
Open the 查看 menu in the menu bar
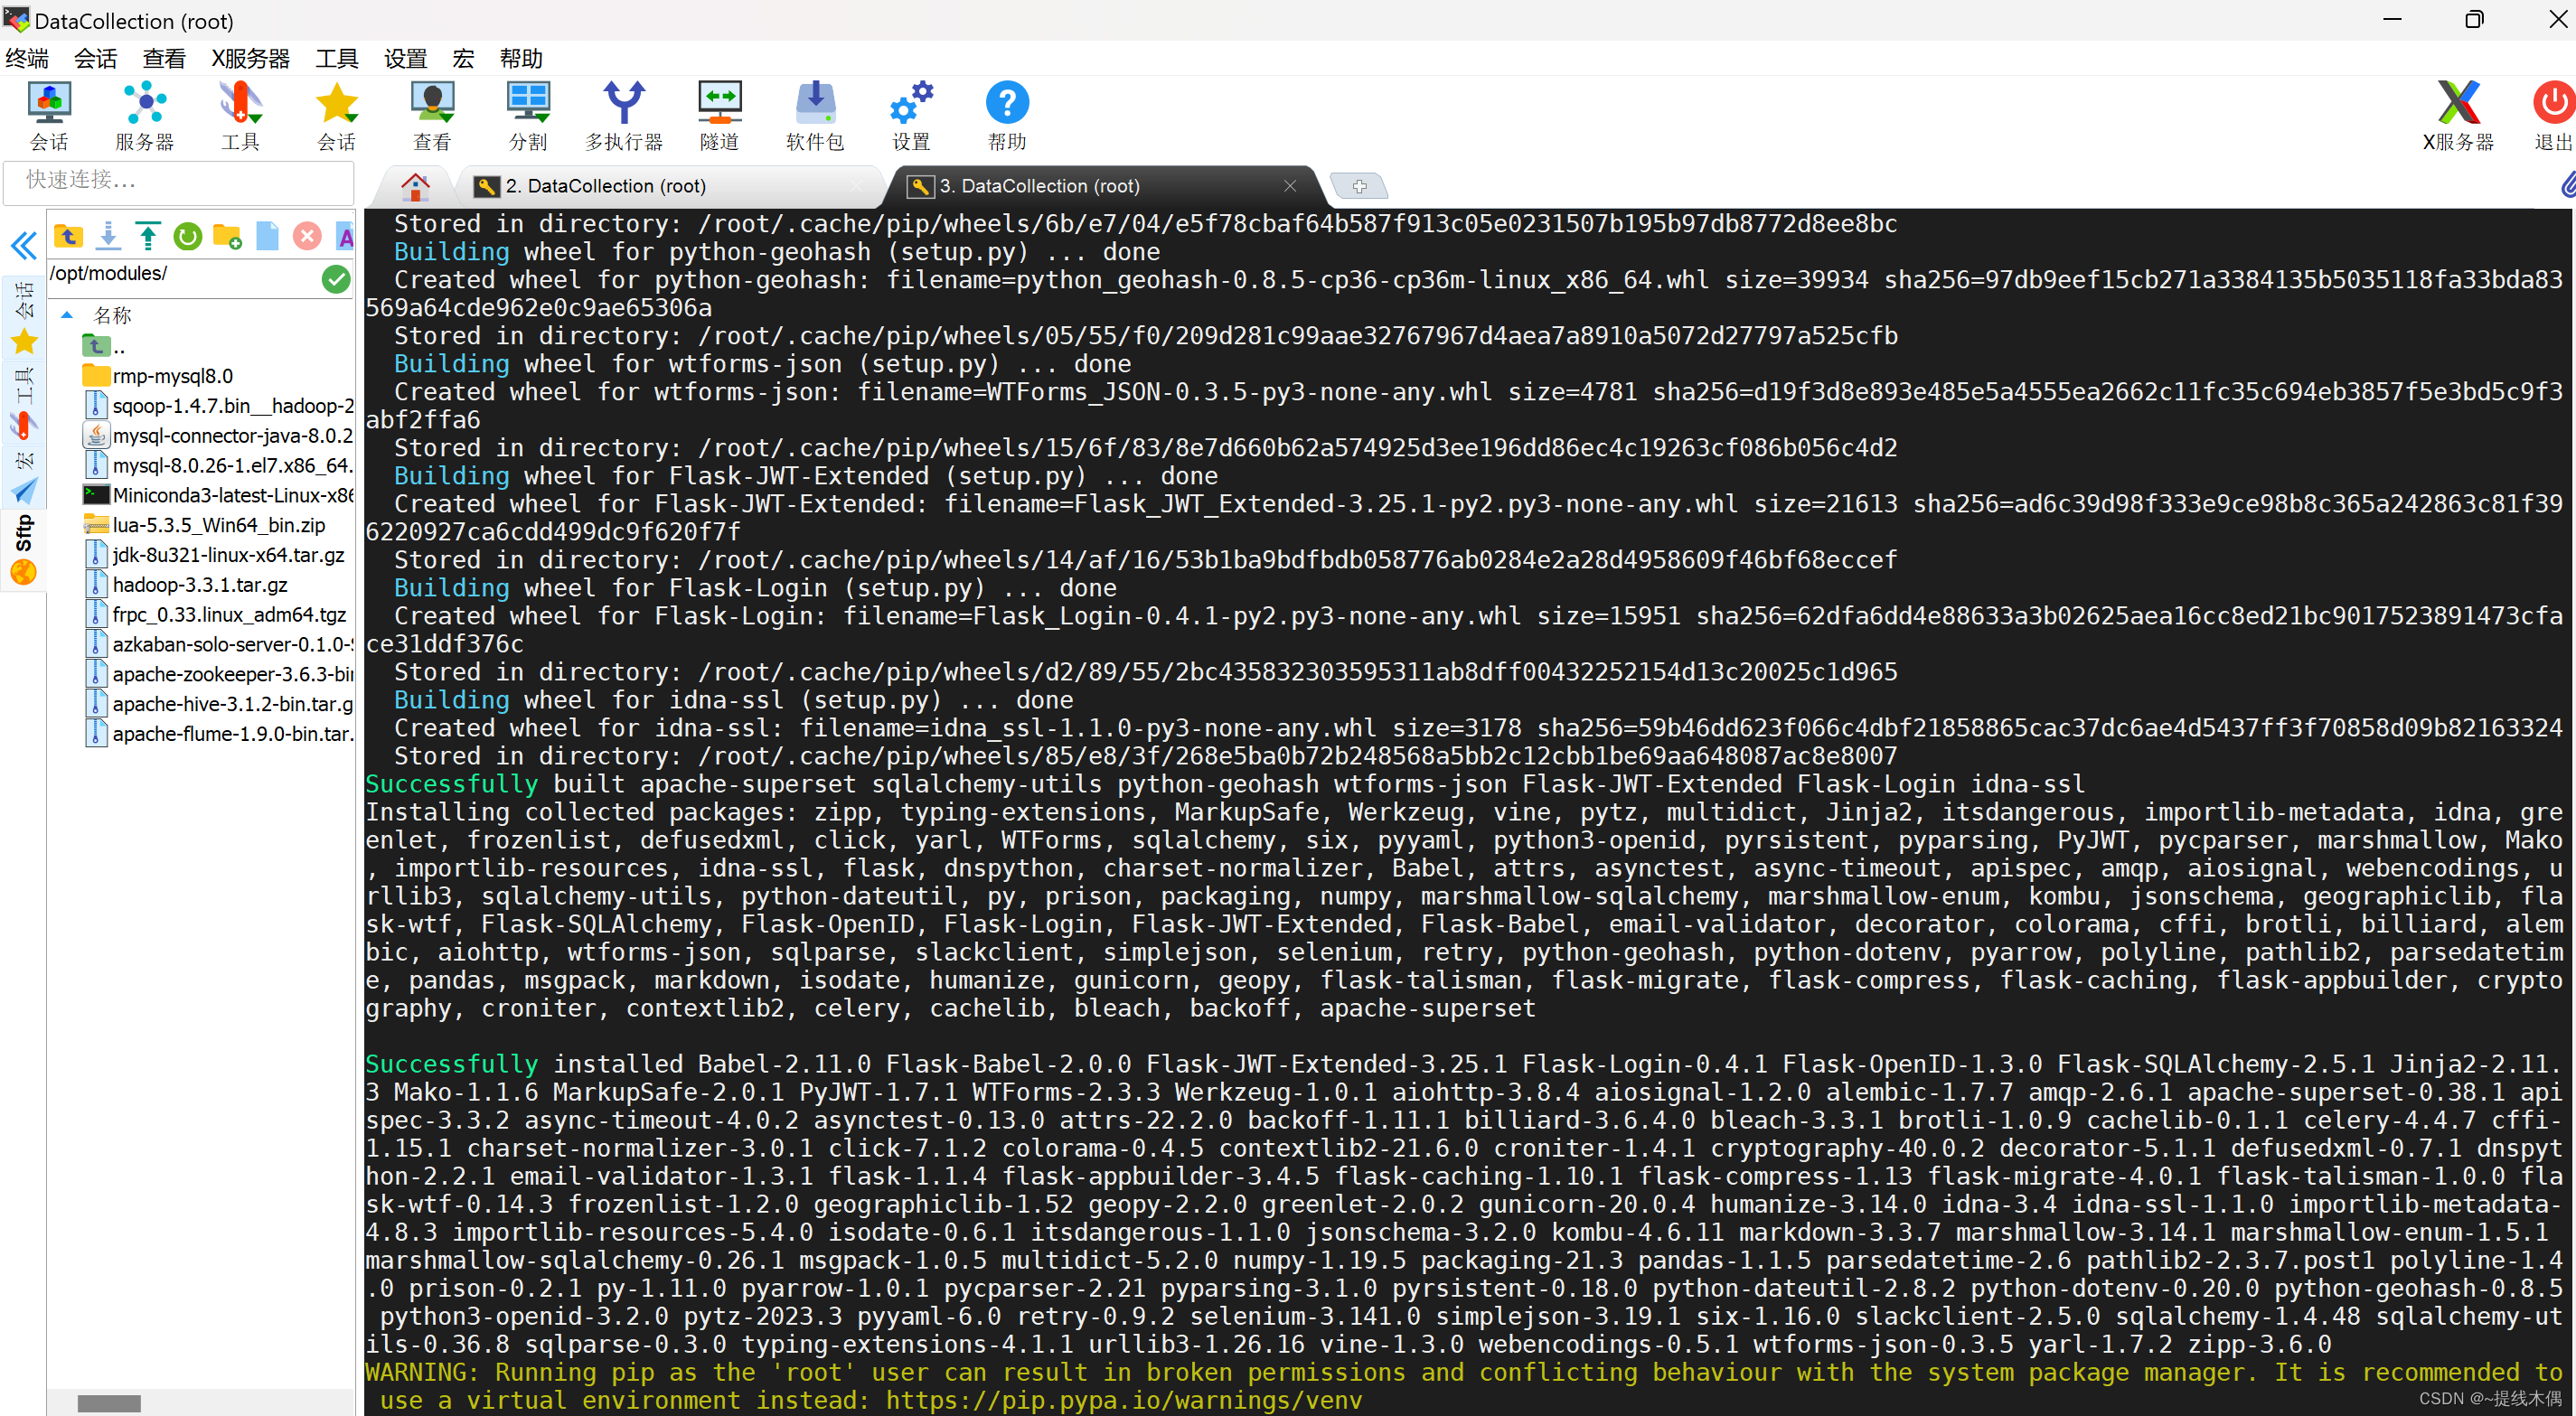[164, 59]
